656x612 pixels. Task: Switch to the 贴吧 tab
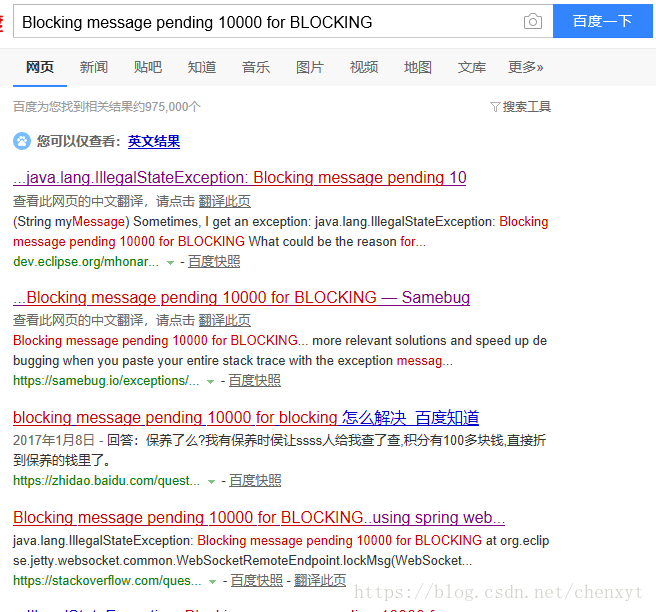click(x=148, y=67)
